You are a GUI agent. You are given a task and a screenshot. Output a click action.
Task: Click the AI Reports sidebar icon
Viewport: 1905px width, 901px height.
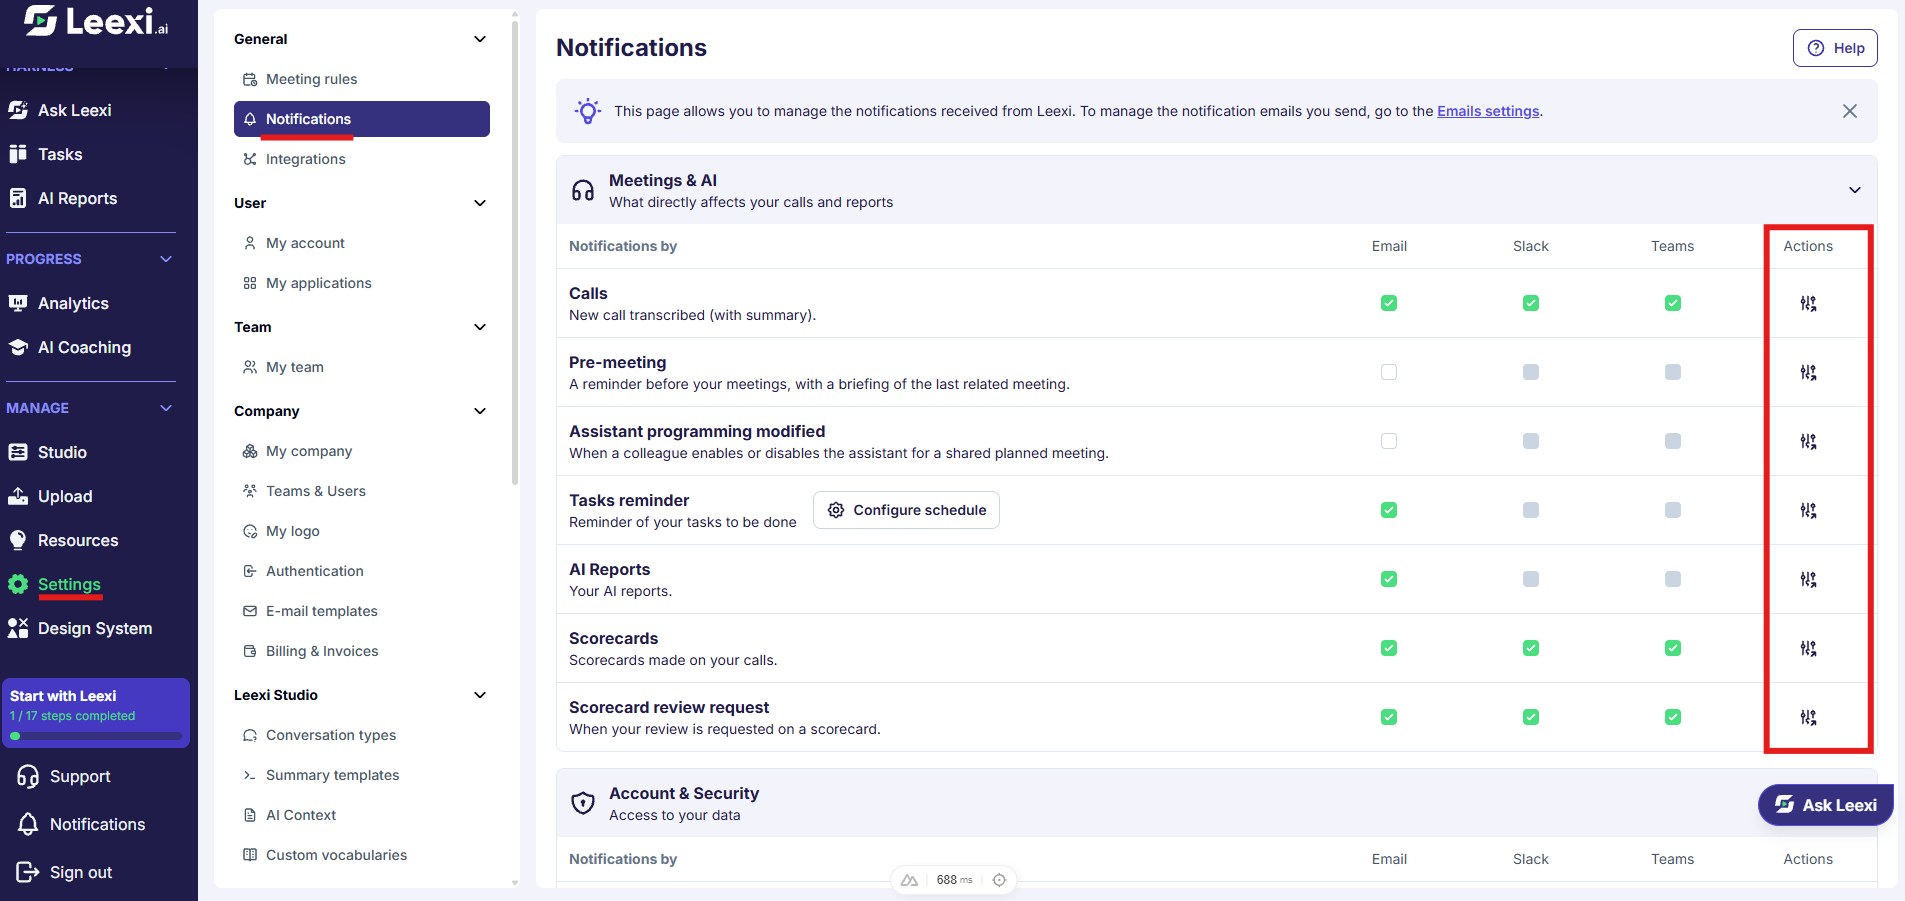click(18, 198)
